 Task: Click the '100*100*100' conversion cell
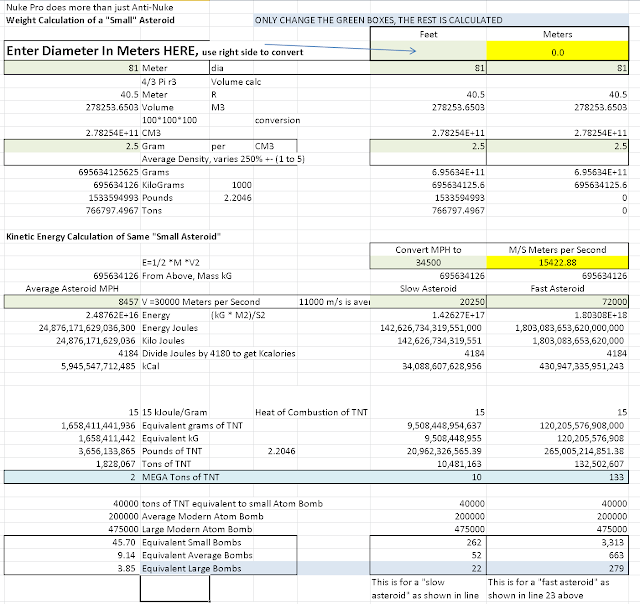click(169, 120)
